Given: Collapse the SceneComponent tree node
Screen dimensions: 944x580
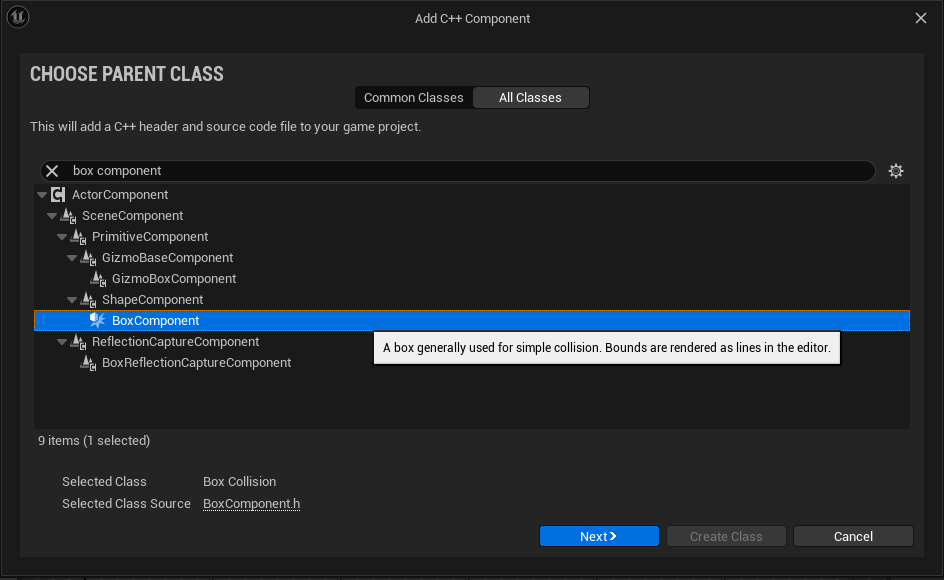Looking at the screenshot, I should (52, 216).
